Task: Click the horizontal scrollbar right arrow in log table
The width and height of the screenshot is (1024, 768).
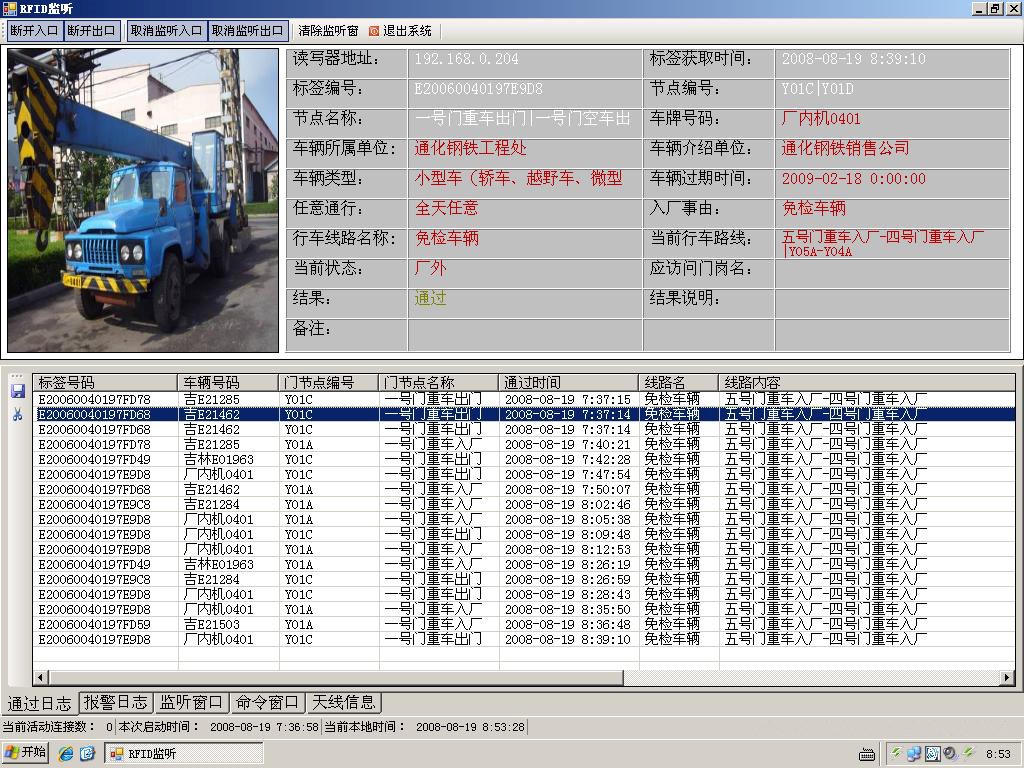Action: click(x=1006, y=678)
